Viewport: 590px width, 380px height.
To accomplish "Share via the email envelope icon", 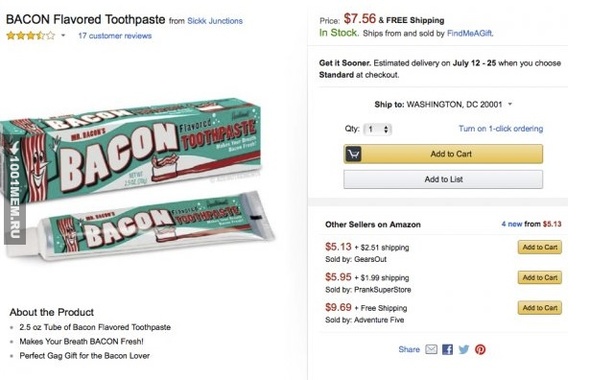I will click(431, 350).
